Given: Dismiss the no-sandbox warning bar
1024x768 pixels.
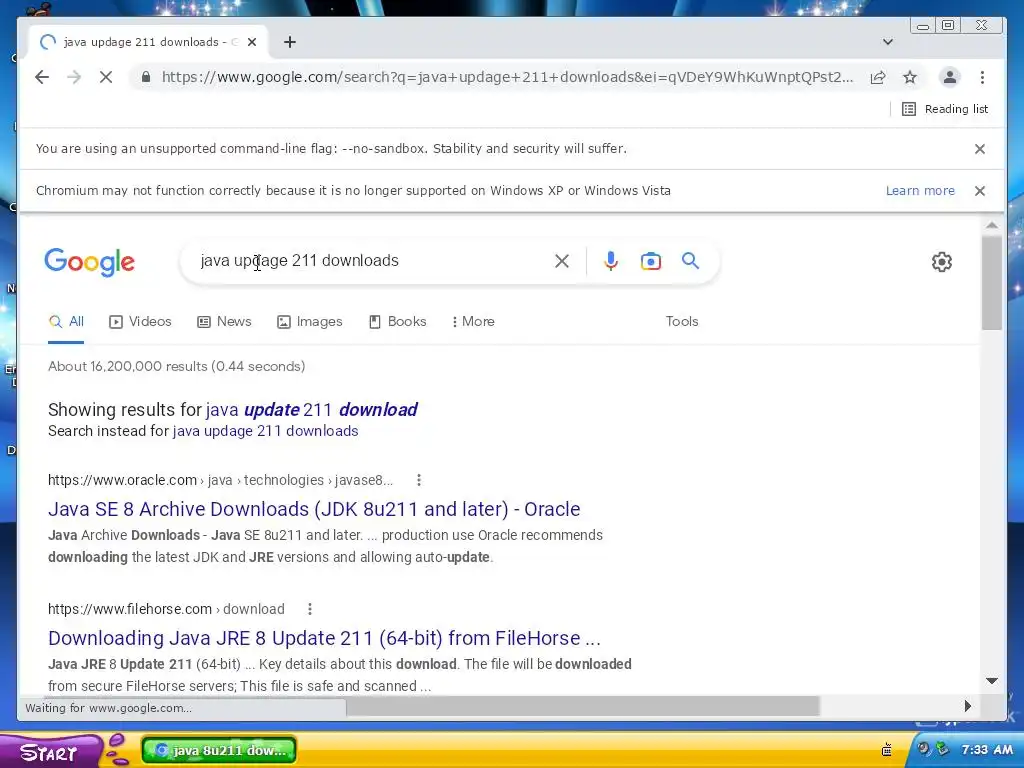Looking at the screenshot, I should 980,149.
